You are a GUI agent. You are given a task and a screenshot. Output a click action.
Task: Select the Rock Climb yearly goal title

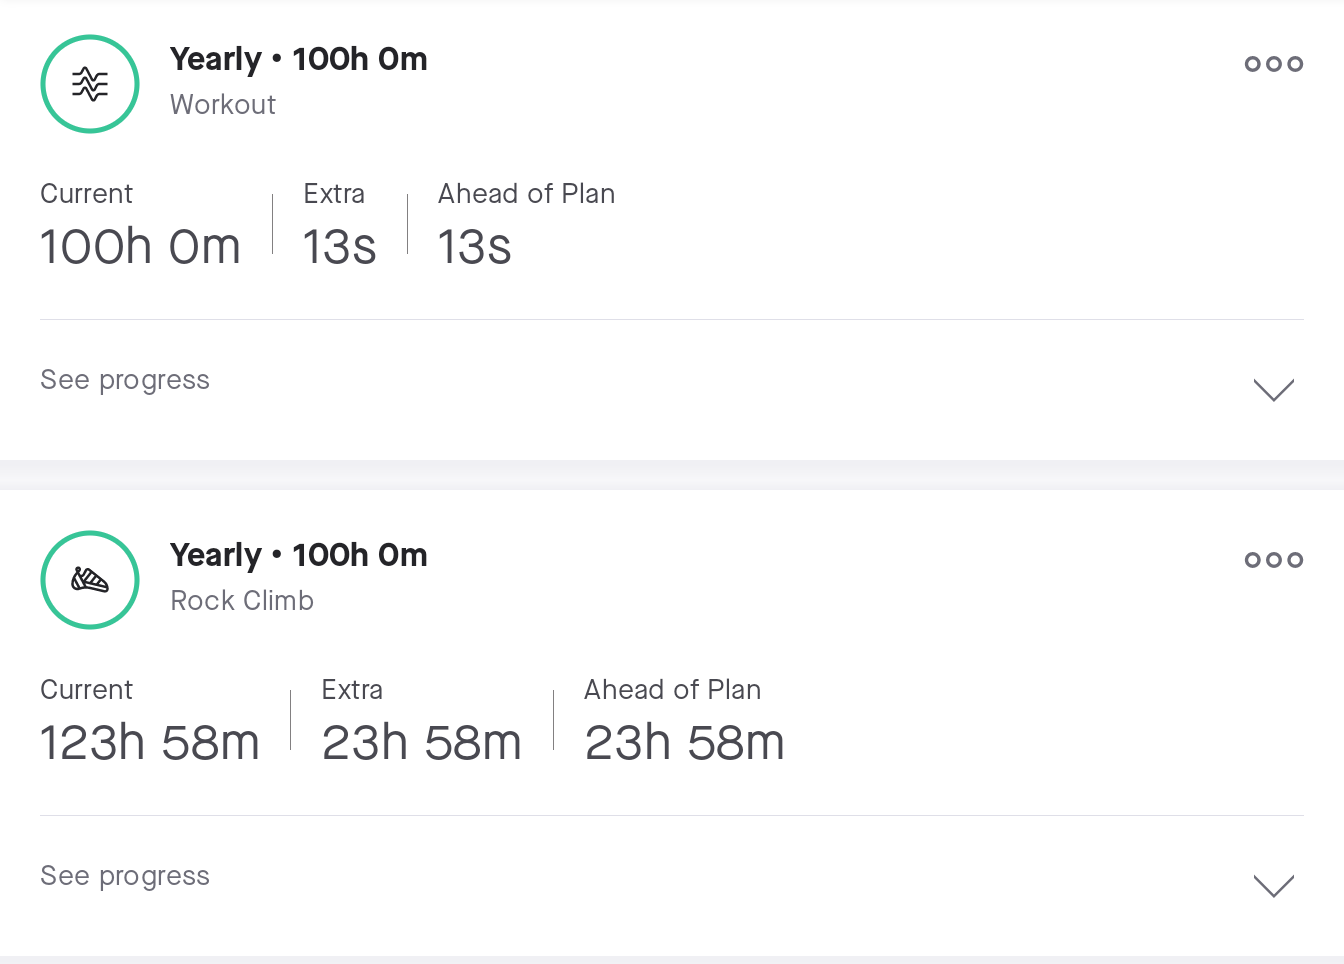click(298, 555)
